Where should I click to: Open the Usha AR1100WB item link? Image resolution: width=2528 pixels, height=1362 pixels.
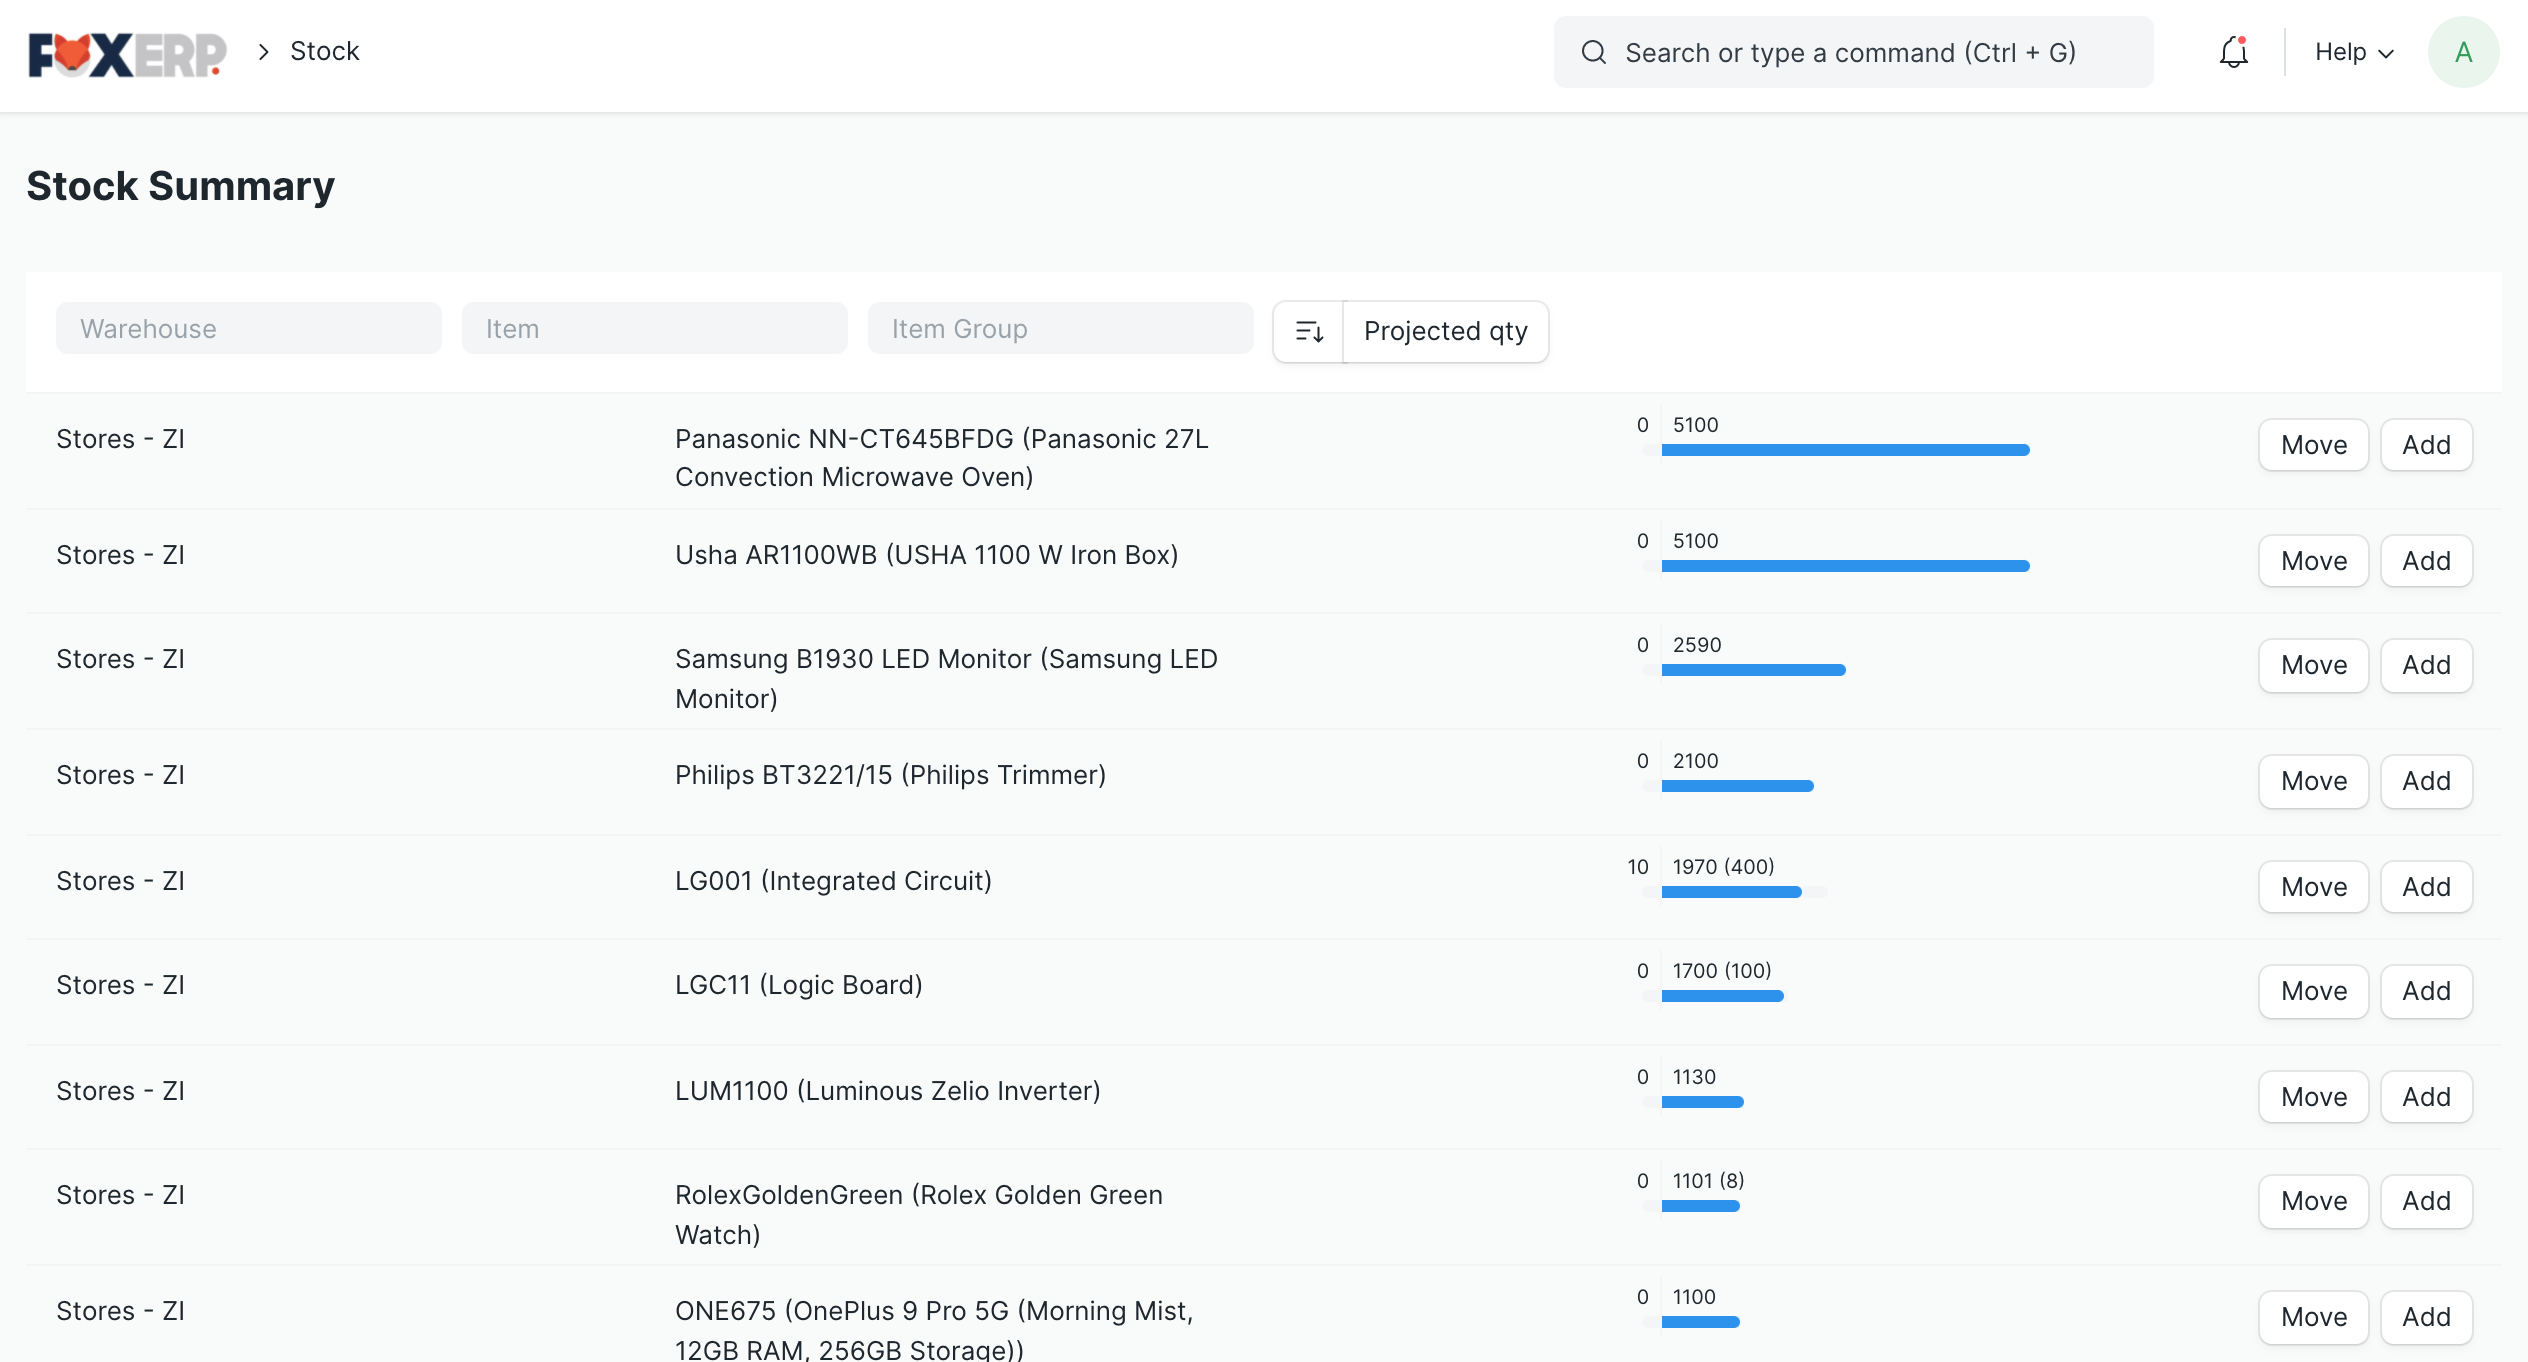pyautogui.click(x=926, y=555)
